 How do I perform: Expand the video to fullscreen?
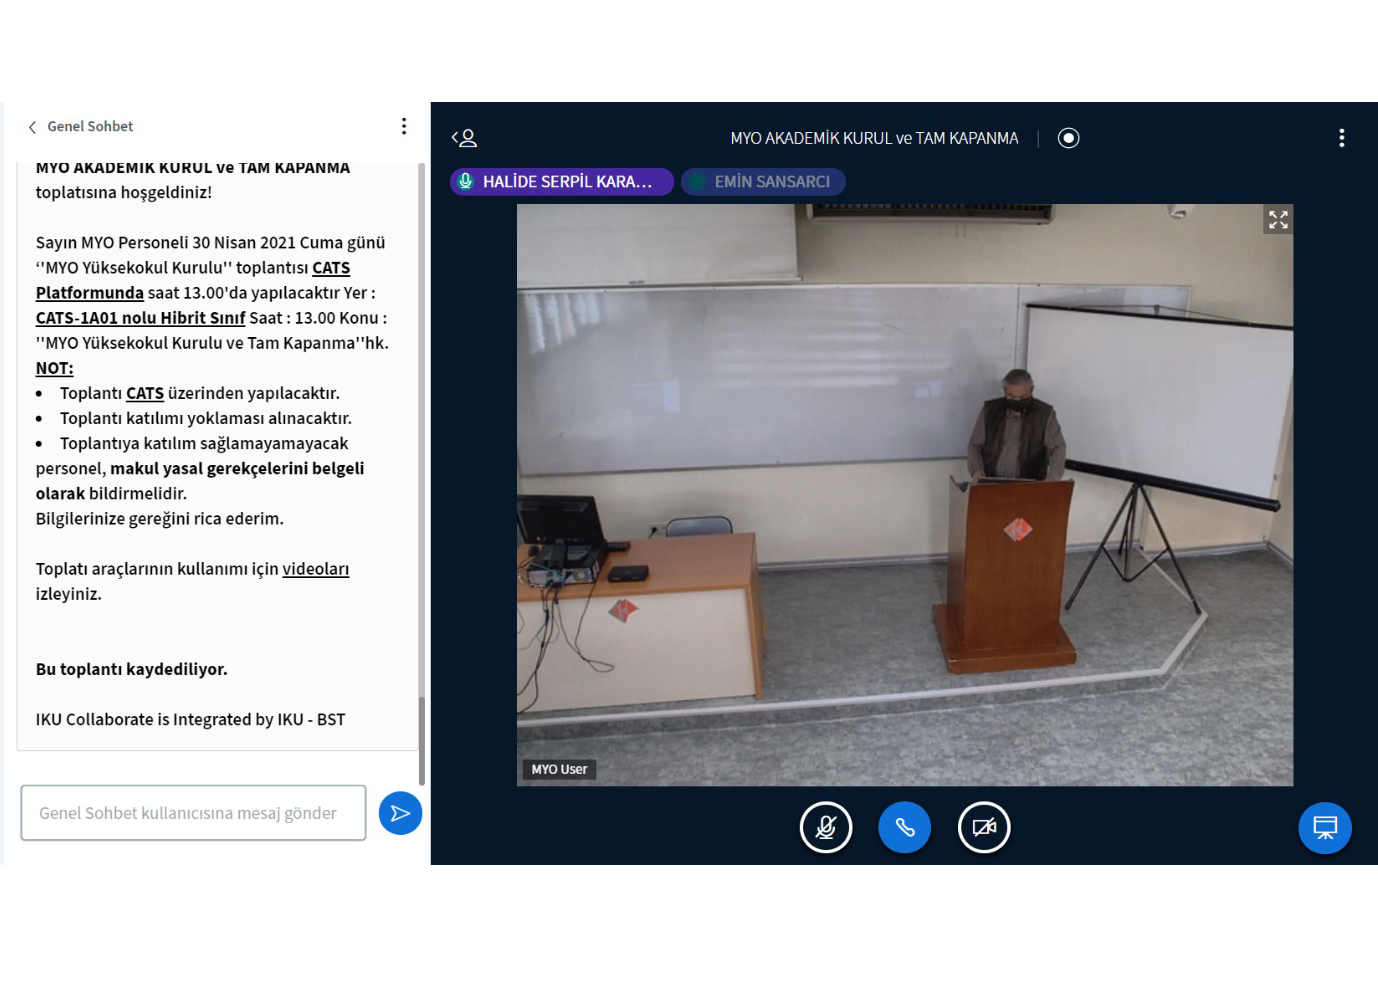tap(1278, 220)
